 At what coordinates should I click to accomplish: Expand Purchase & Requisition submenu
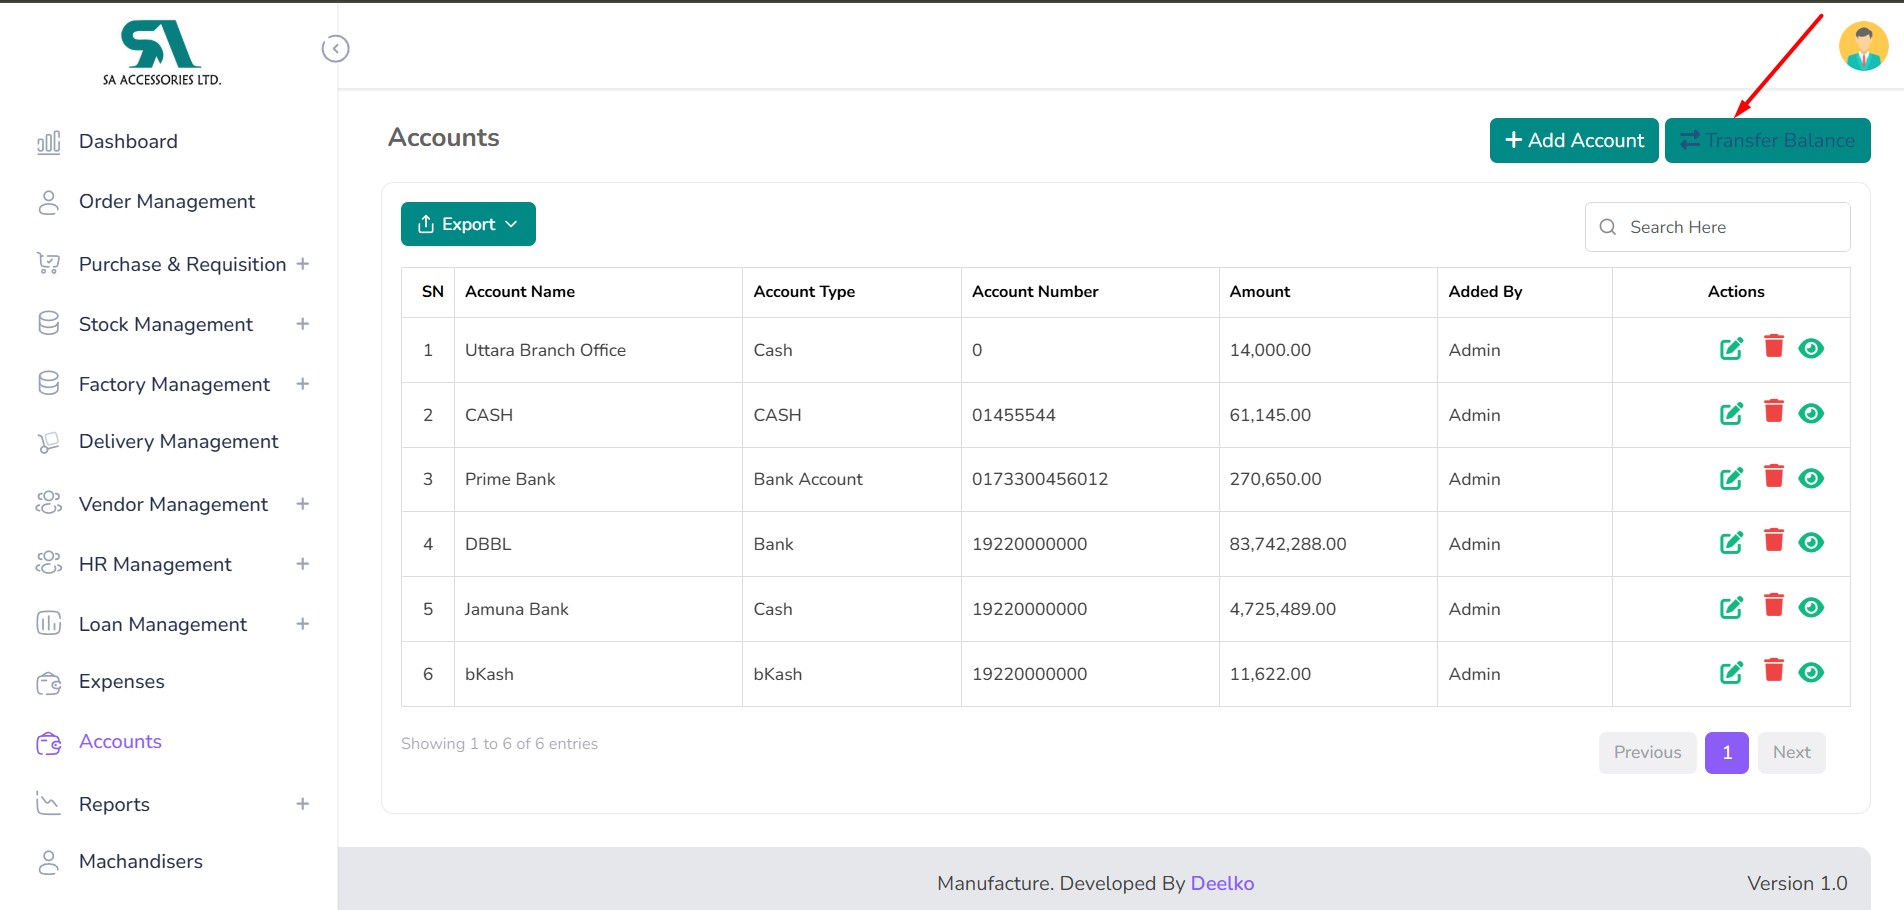pyautogui.click(x=302, y=264)
